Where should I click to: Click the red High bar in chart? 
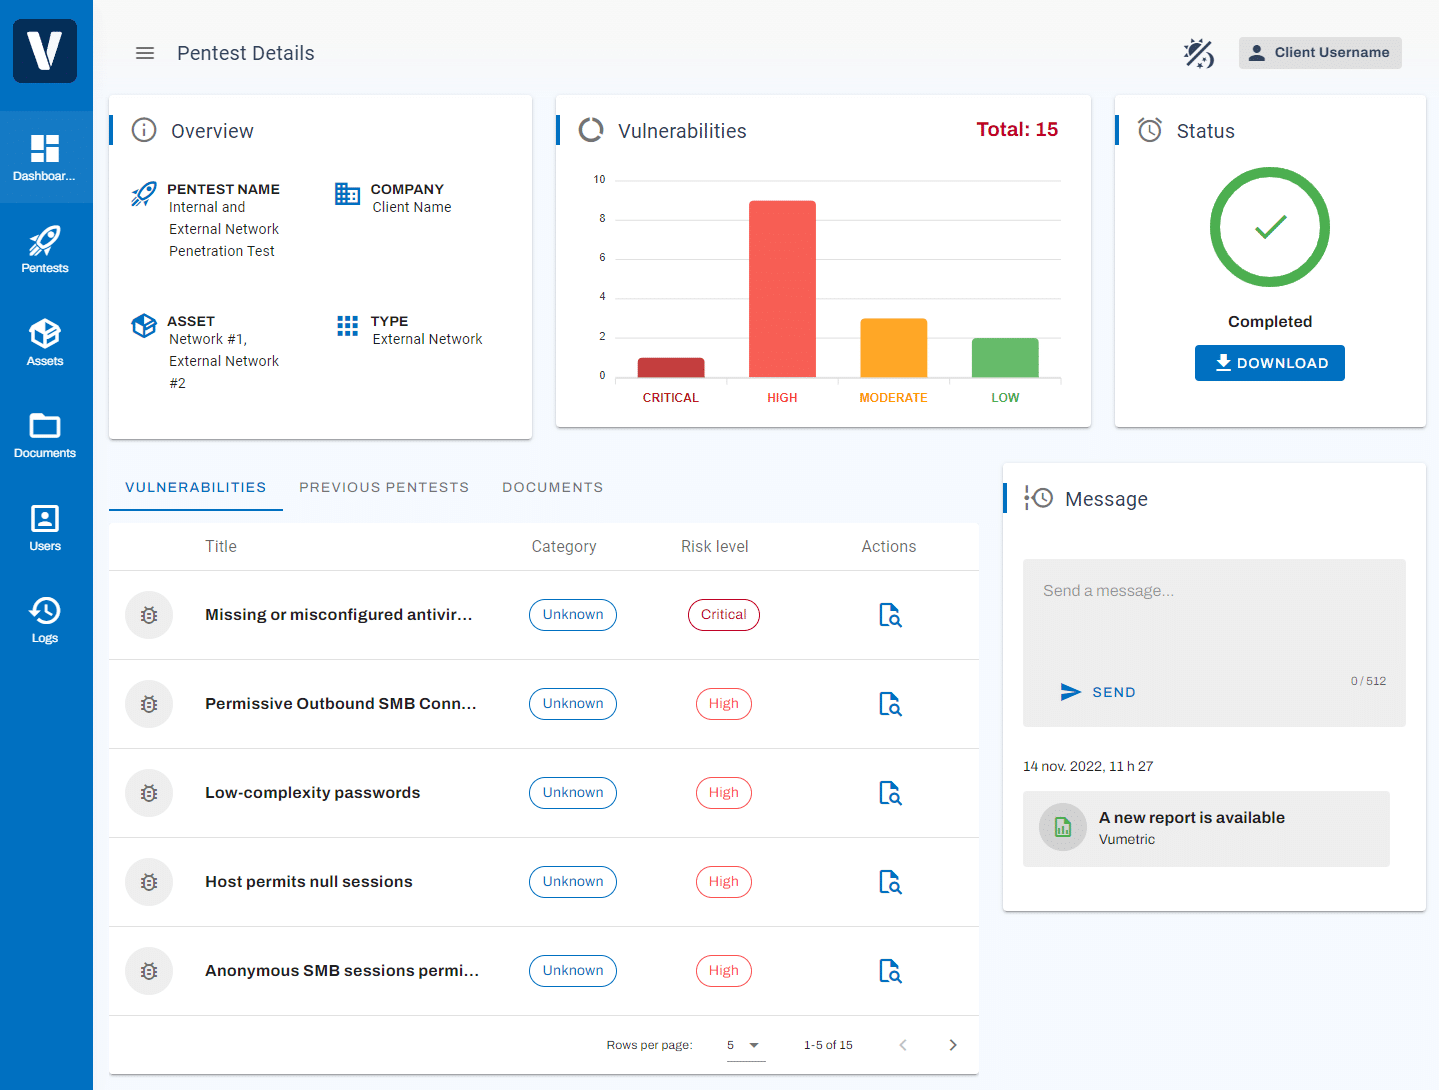(x=782, y=289)
